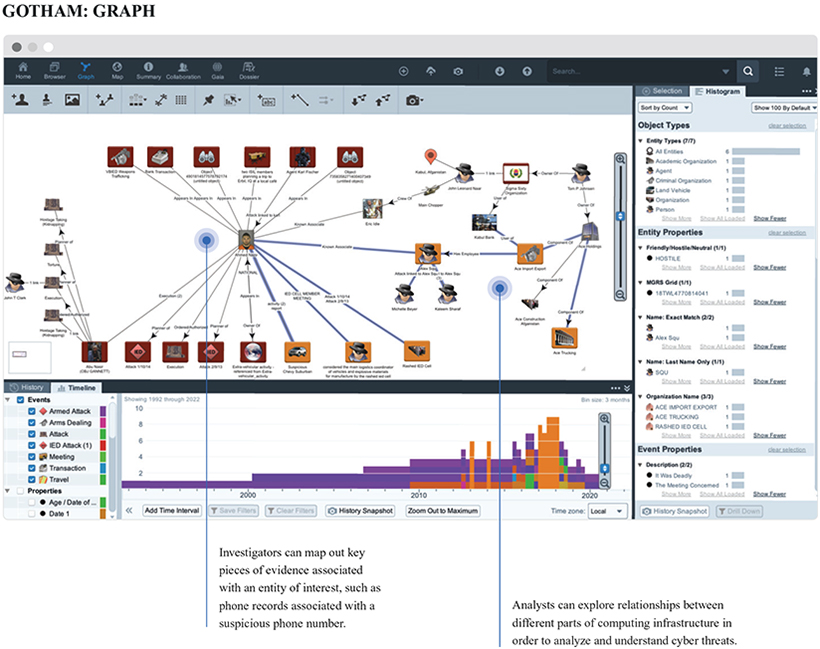The width and height of the screenshot is (820, 649).
Task: Open the Dossier application icon
Action: (248, 70)
